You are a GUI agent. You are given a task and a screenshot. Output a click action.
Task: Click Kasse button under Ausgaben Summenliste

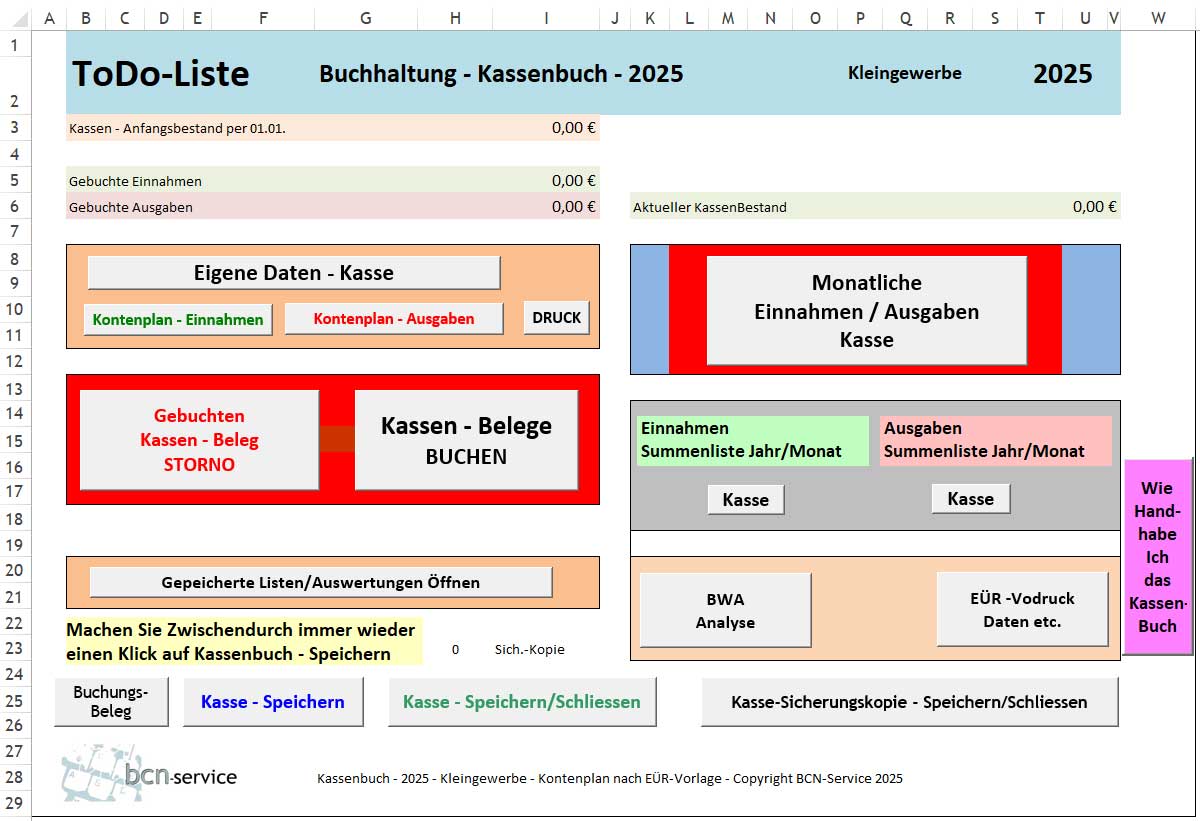point(970,498)
